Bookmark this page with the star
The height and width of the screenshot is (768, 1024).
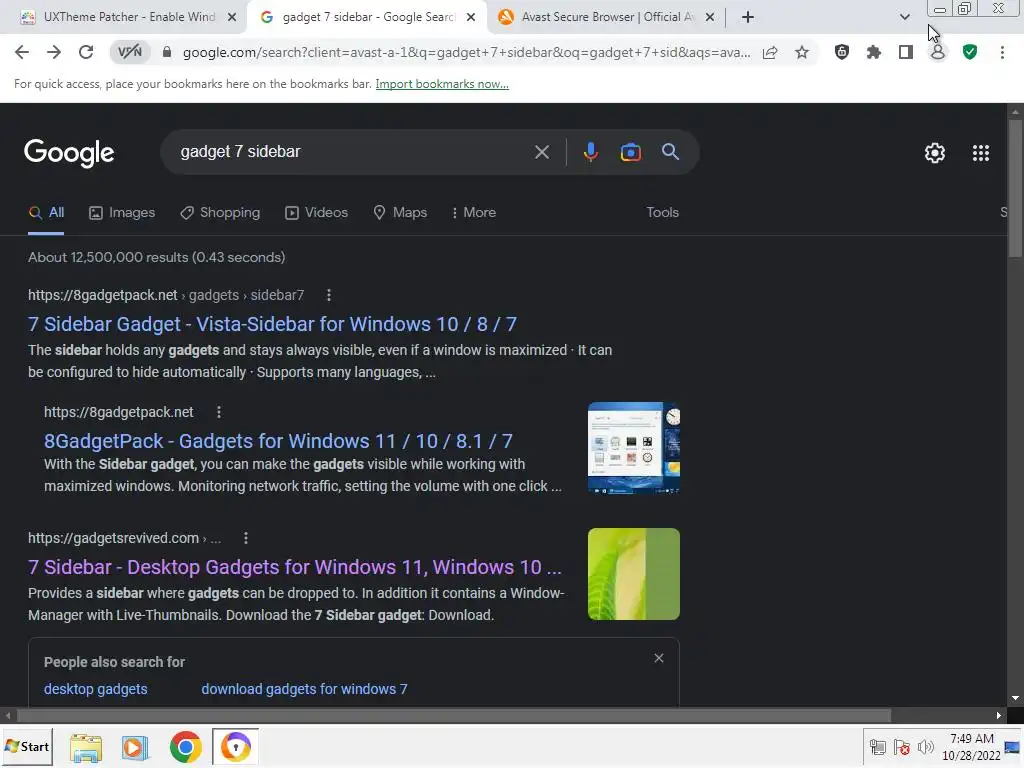pyautogui.click(x=802, y=52)
